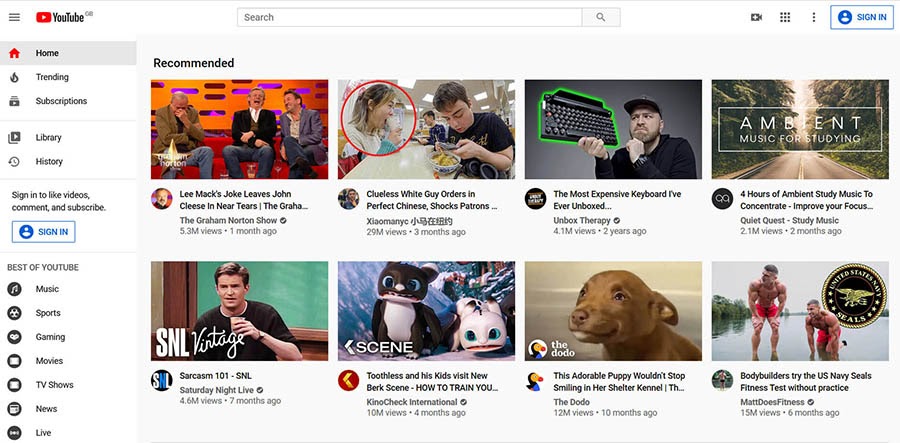Viewport: 900px width, 443px height.
Task: Click the Sports category icon
Action: (x=14, y=313)
